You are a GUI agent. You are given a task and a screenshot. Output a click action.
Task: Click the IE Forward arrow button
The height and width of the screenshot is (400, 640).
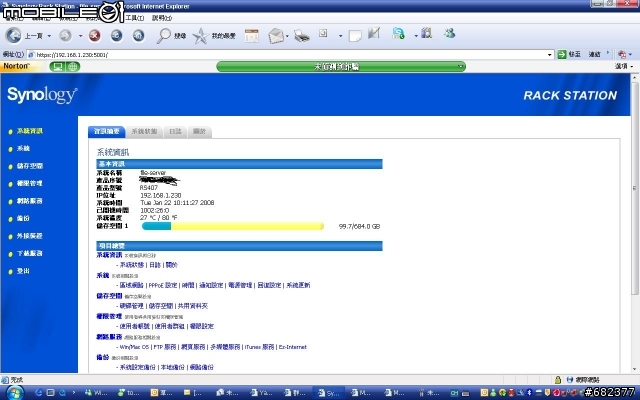tap(65, 36)
